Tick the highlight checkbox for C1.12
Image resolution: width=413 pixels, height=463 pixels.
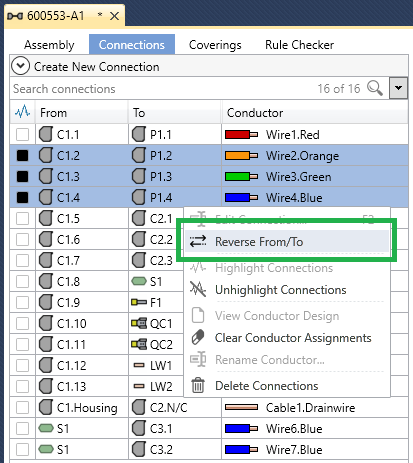coord(22,365)
